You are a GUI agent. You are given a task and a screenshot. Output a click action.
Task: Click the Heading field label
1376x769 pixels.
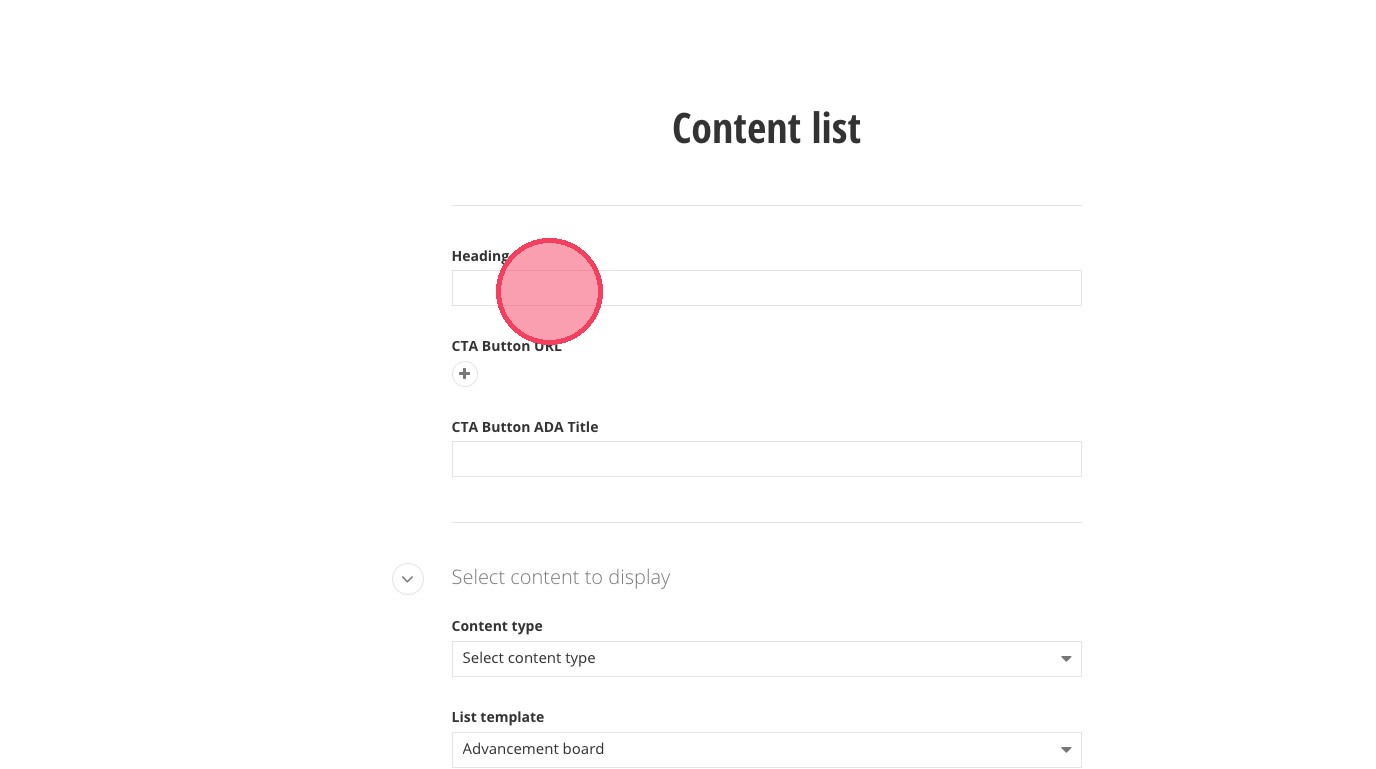pos(478,256)
